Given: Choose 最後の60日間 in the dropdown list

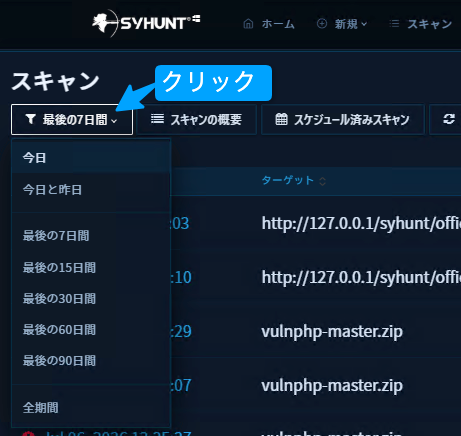Looking at the screenshot, I should (x=91, y=329).
